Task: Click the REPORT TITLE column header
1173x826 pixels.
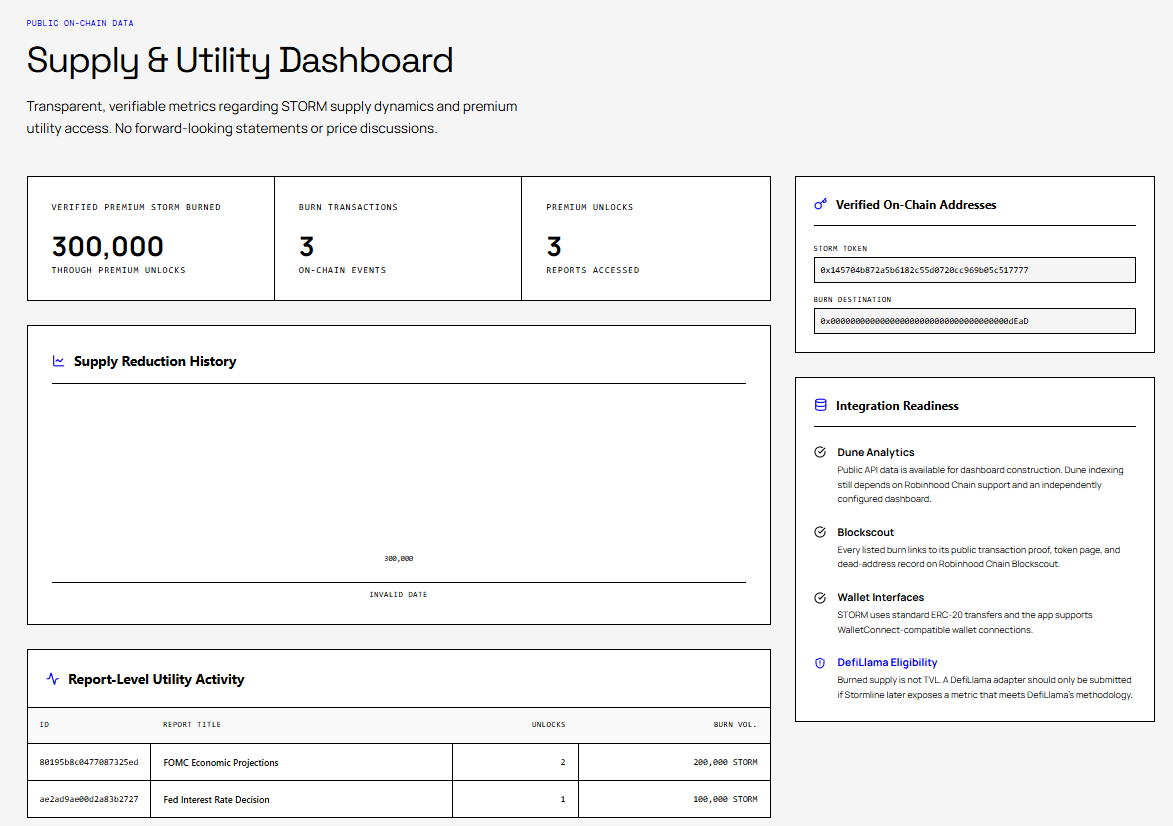Action: pyautogui.click(x=192, y=725)
